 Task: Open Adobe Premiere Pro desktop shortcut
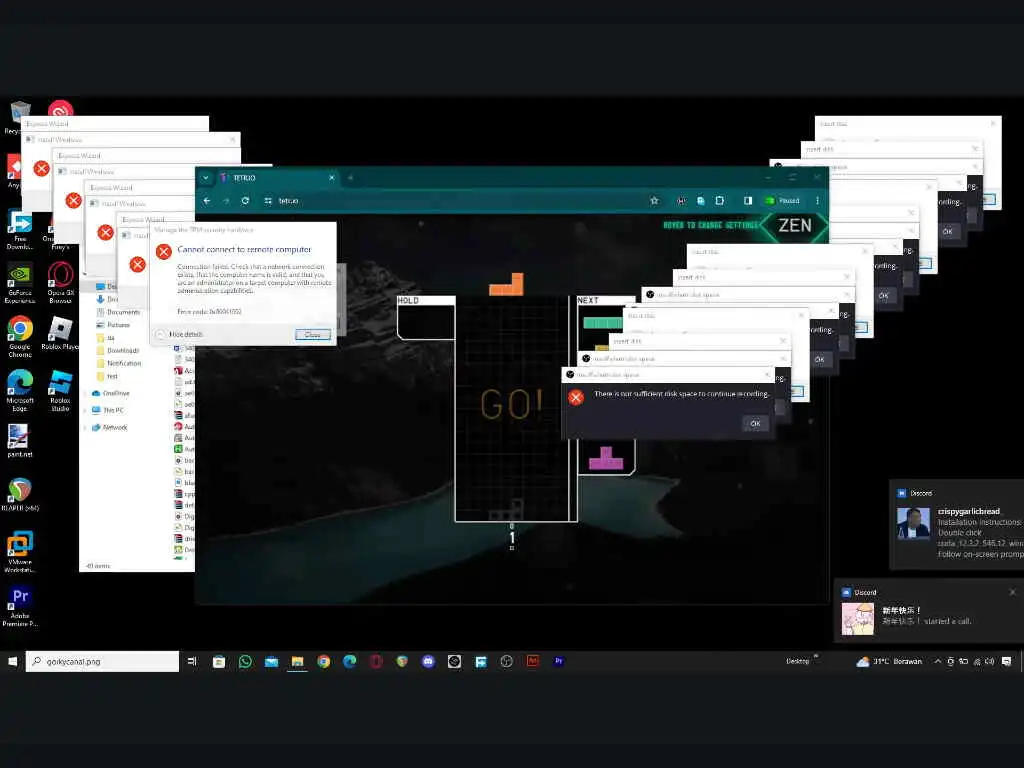(x=20, y=605)
